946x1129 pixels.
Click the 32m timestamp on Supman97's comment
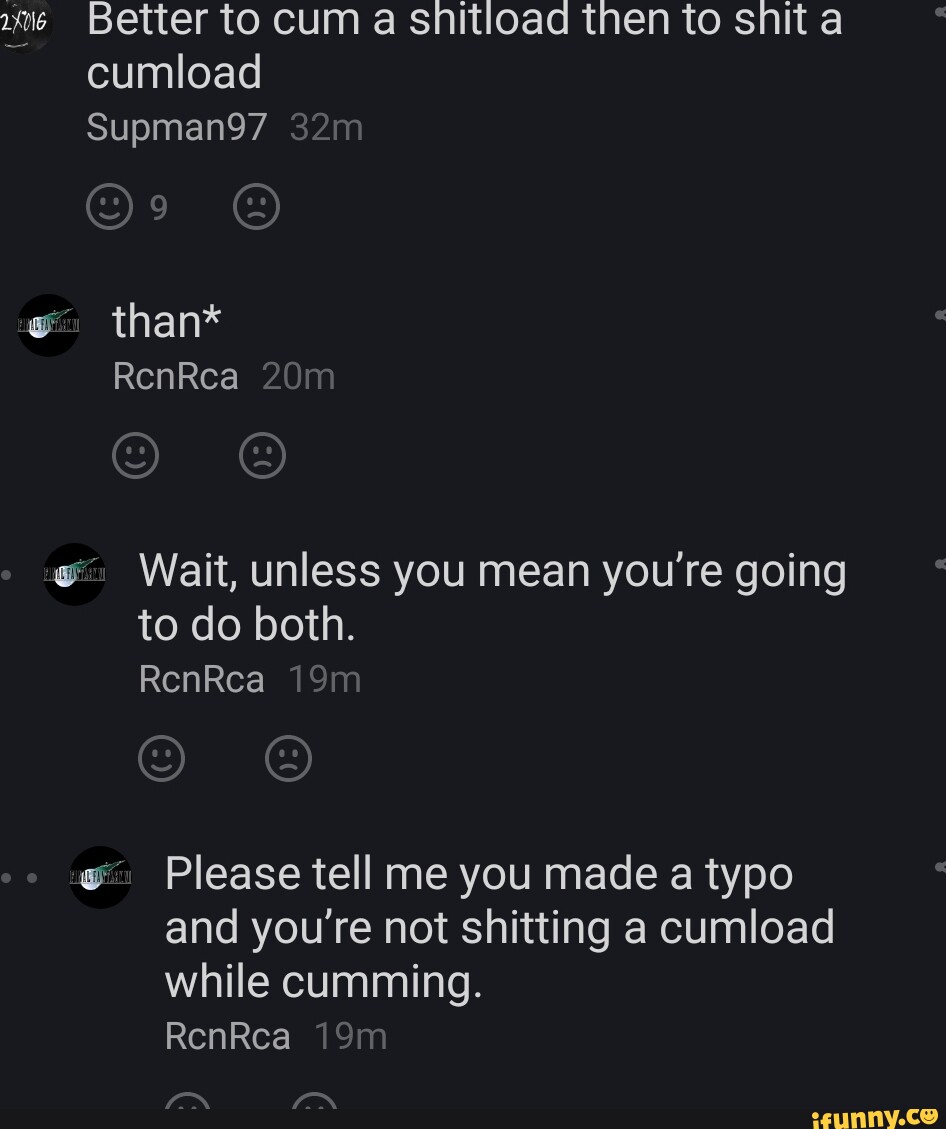point(325,127)
